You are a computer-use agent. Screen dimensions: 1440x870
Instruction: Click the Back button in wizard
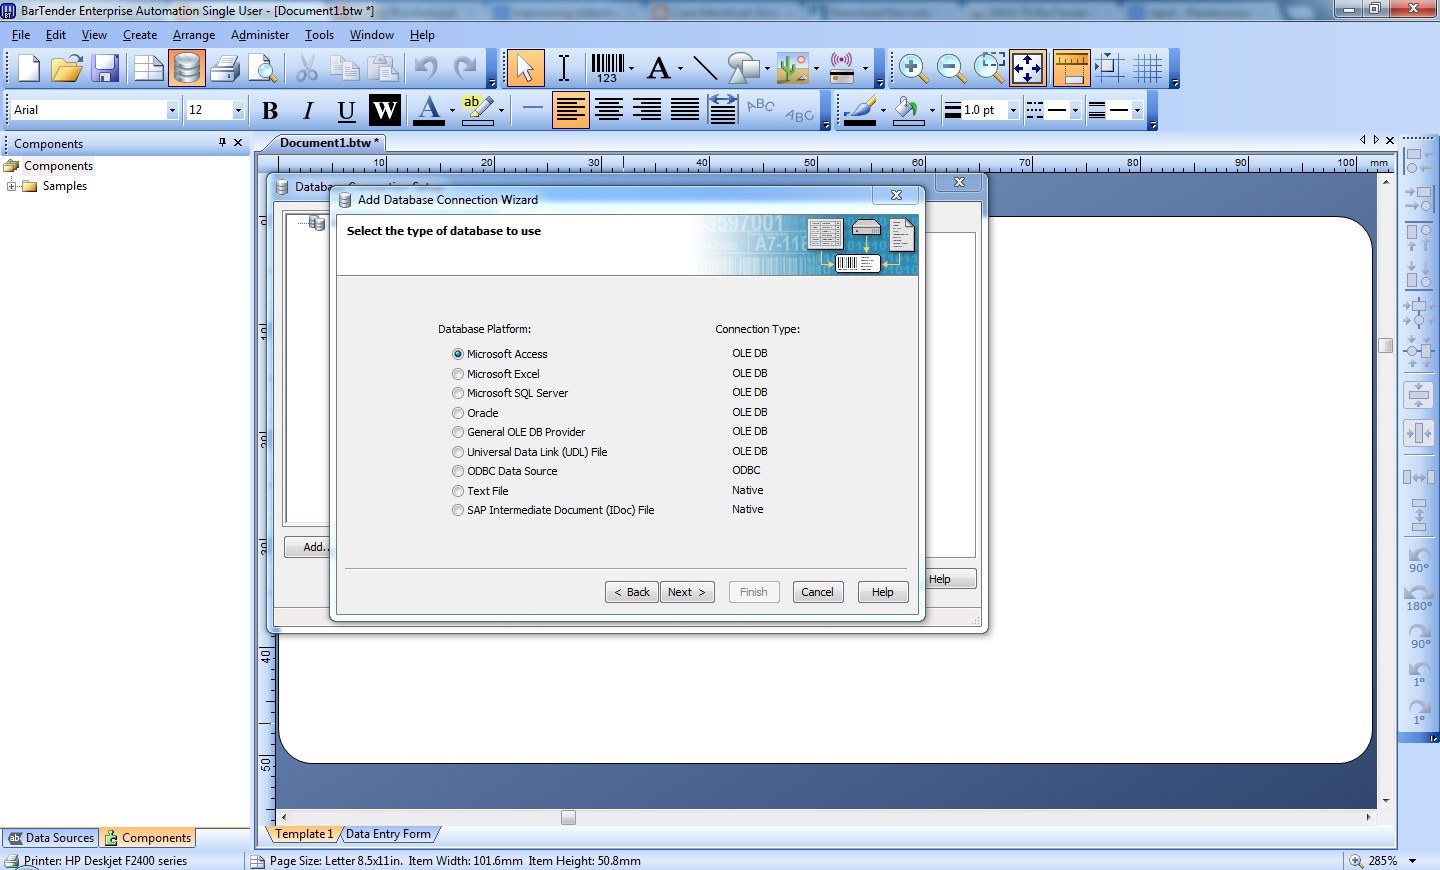632,592
